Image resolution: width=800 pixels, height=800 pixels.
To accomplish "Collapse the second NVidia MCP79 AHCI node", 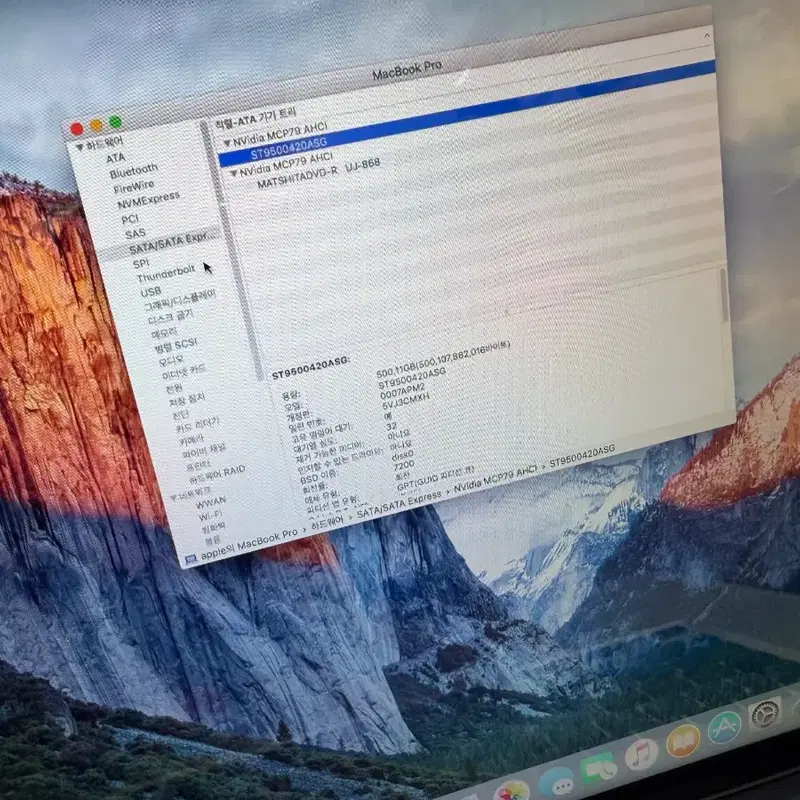I will coord(234,173).
